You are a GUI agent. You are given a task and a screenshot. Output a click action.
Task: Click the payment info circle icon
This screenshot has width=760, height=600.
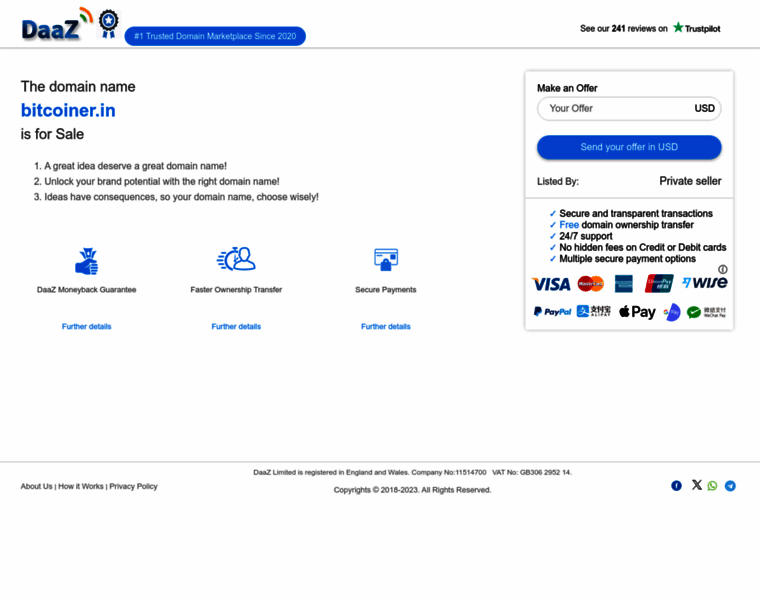click(x=722, y=269)
